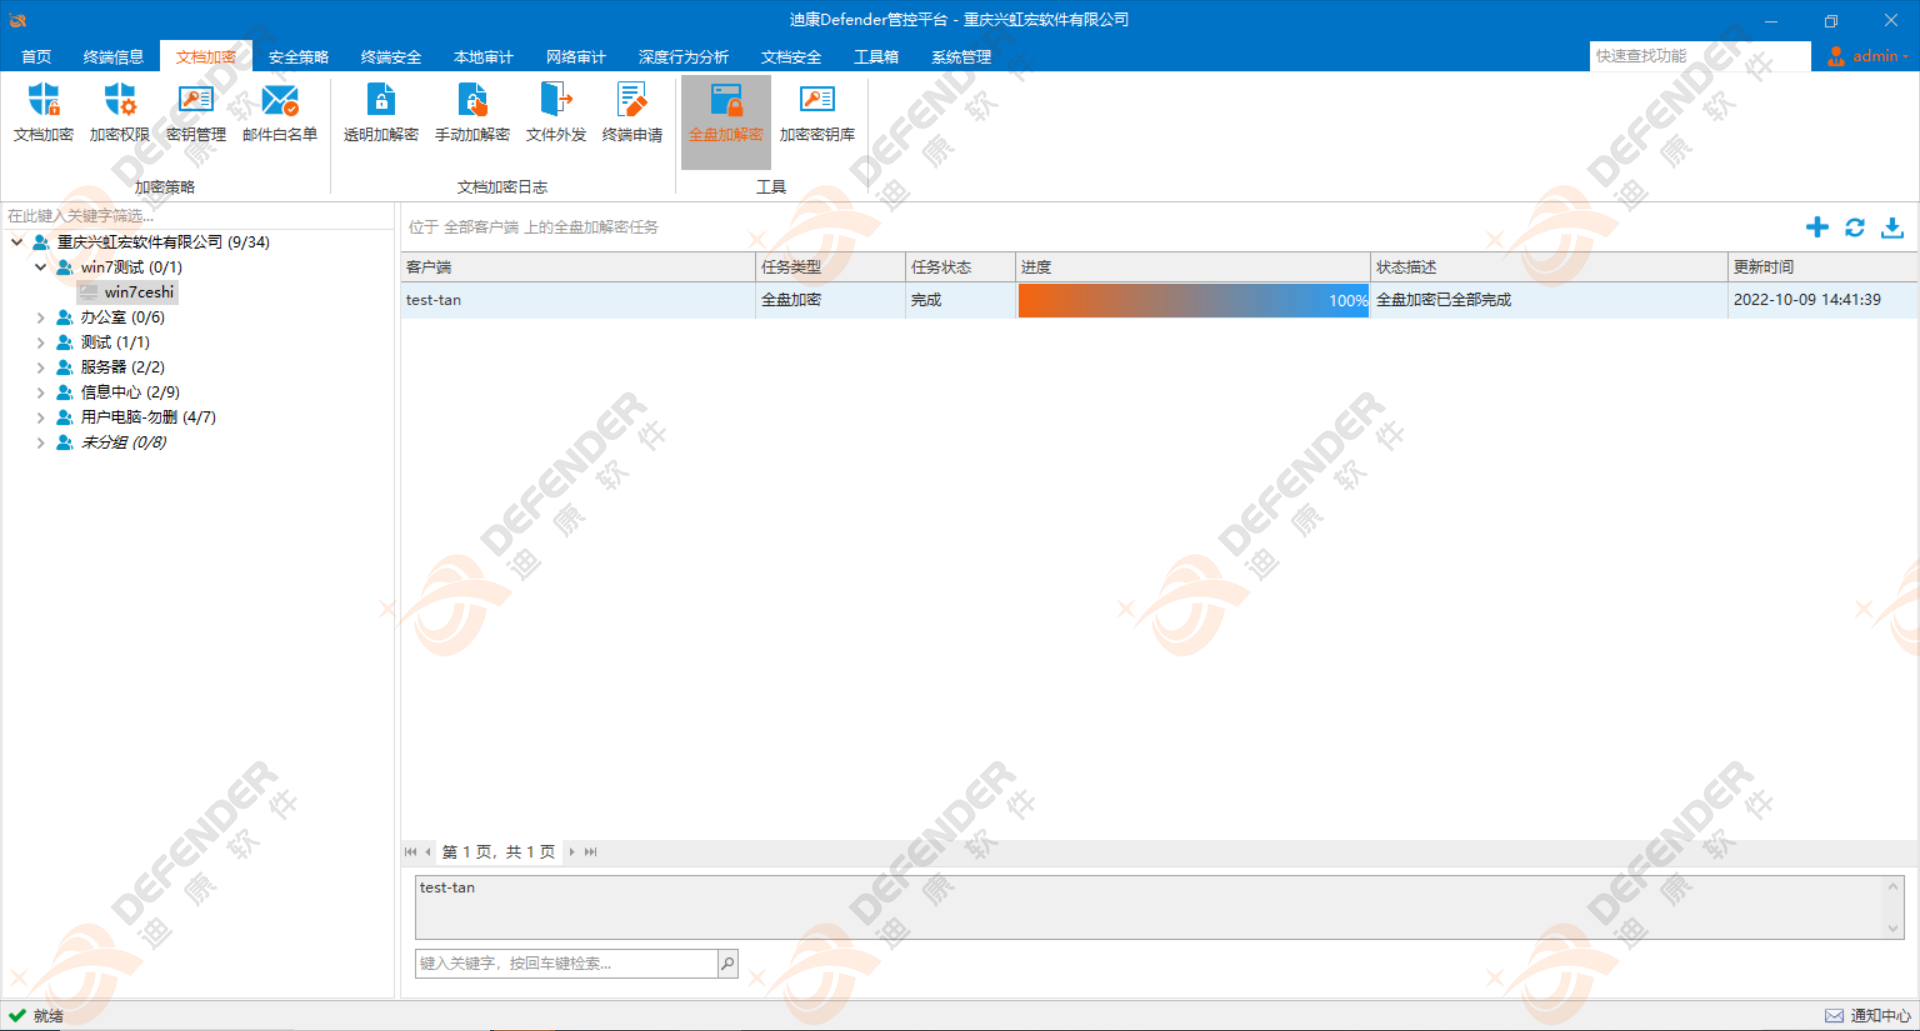Click the application logo icon in title bar
This screenshot has height=1031, width=1920.
coord(18,19)
